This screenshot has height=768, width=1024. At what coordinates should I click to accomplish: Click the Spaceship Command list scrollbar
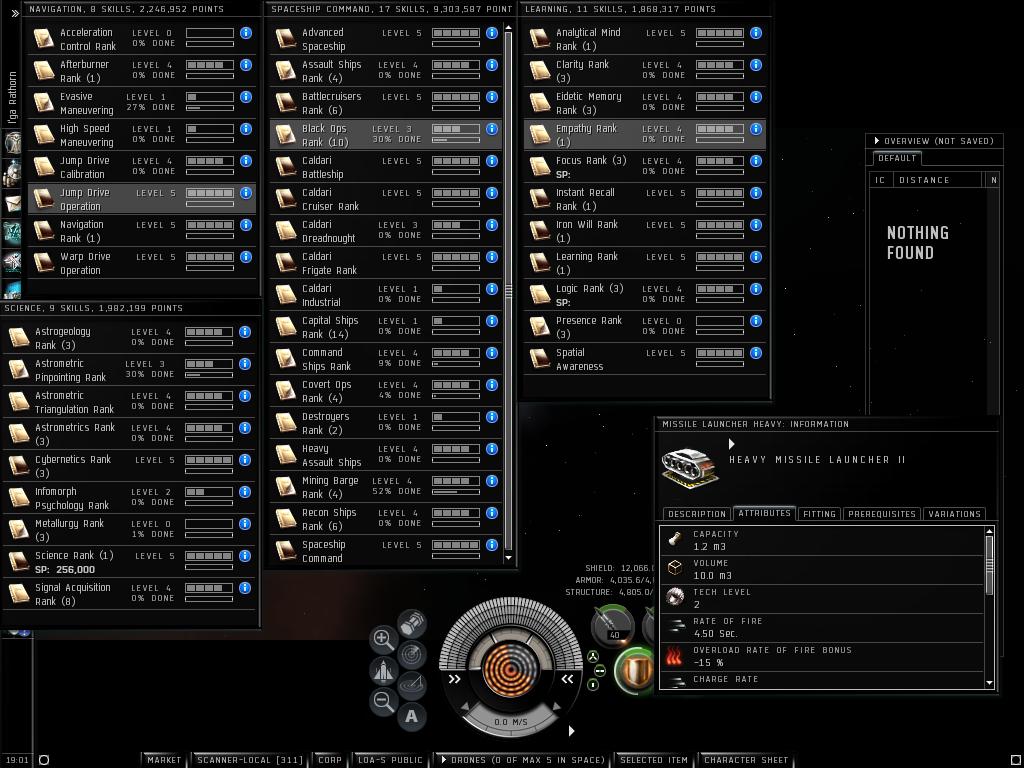pos(509,291)
